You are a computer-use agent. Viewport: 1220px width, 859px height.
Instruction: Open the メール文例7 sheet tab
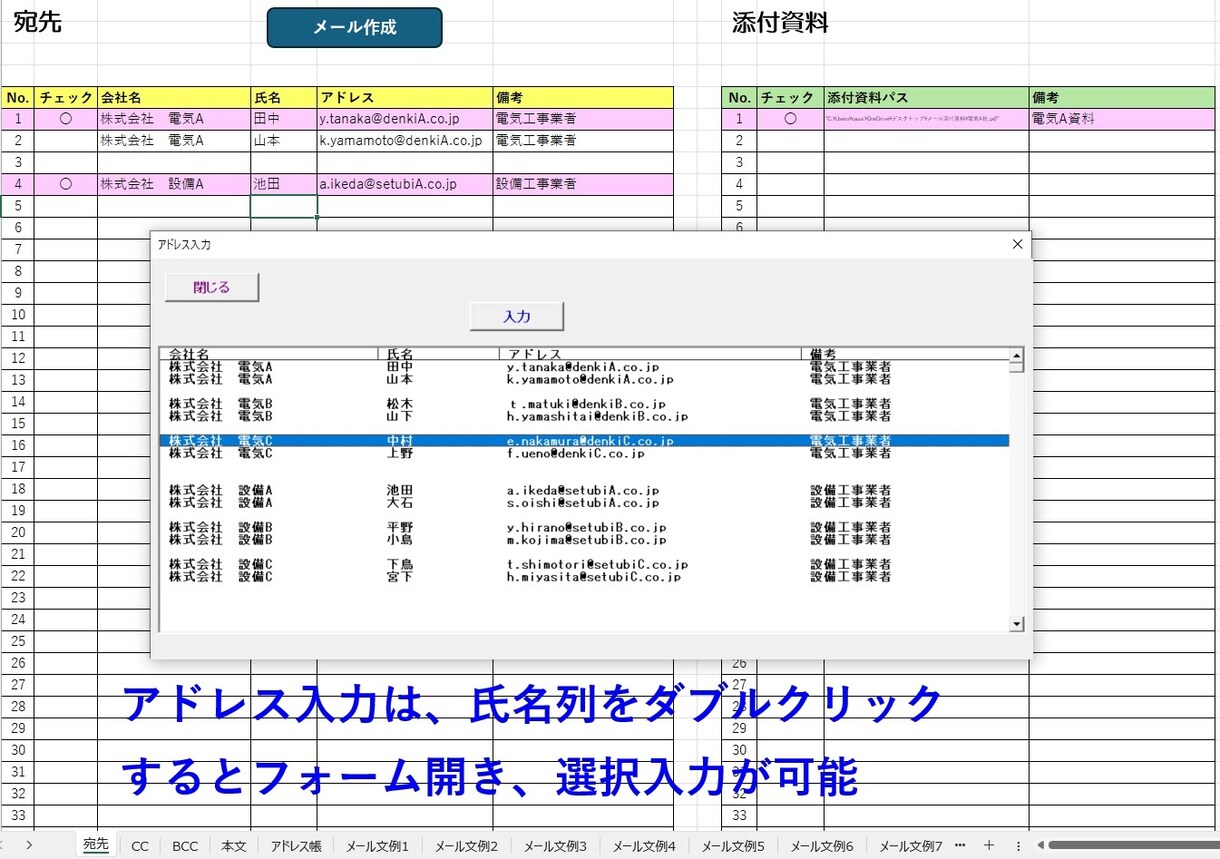pos(911,846)
